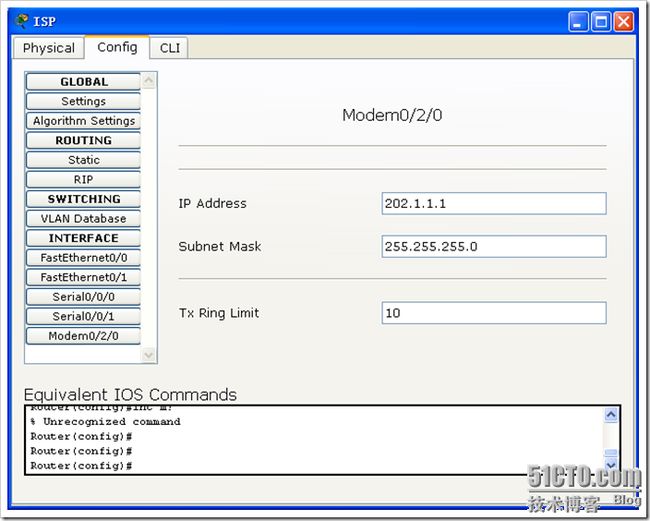This screenshot has height=521, width=650.
Task: Open Algorithm Settings
Action: pyautogui.click(x=83, y=121)
